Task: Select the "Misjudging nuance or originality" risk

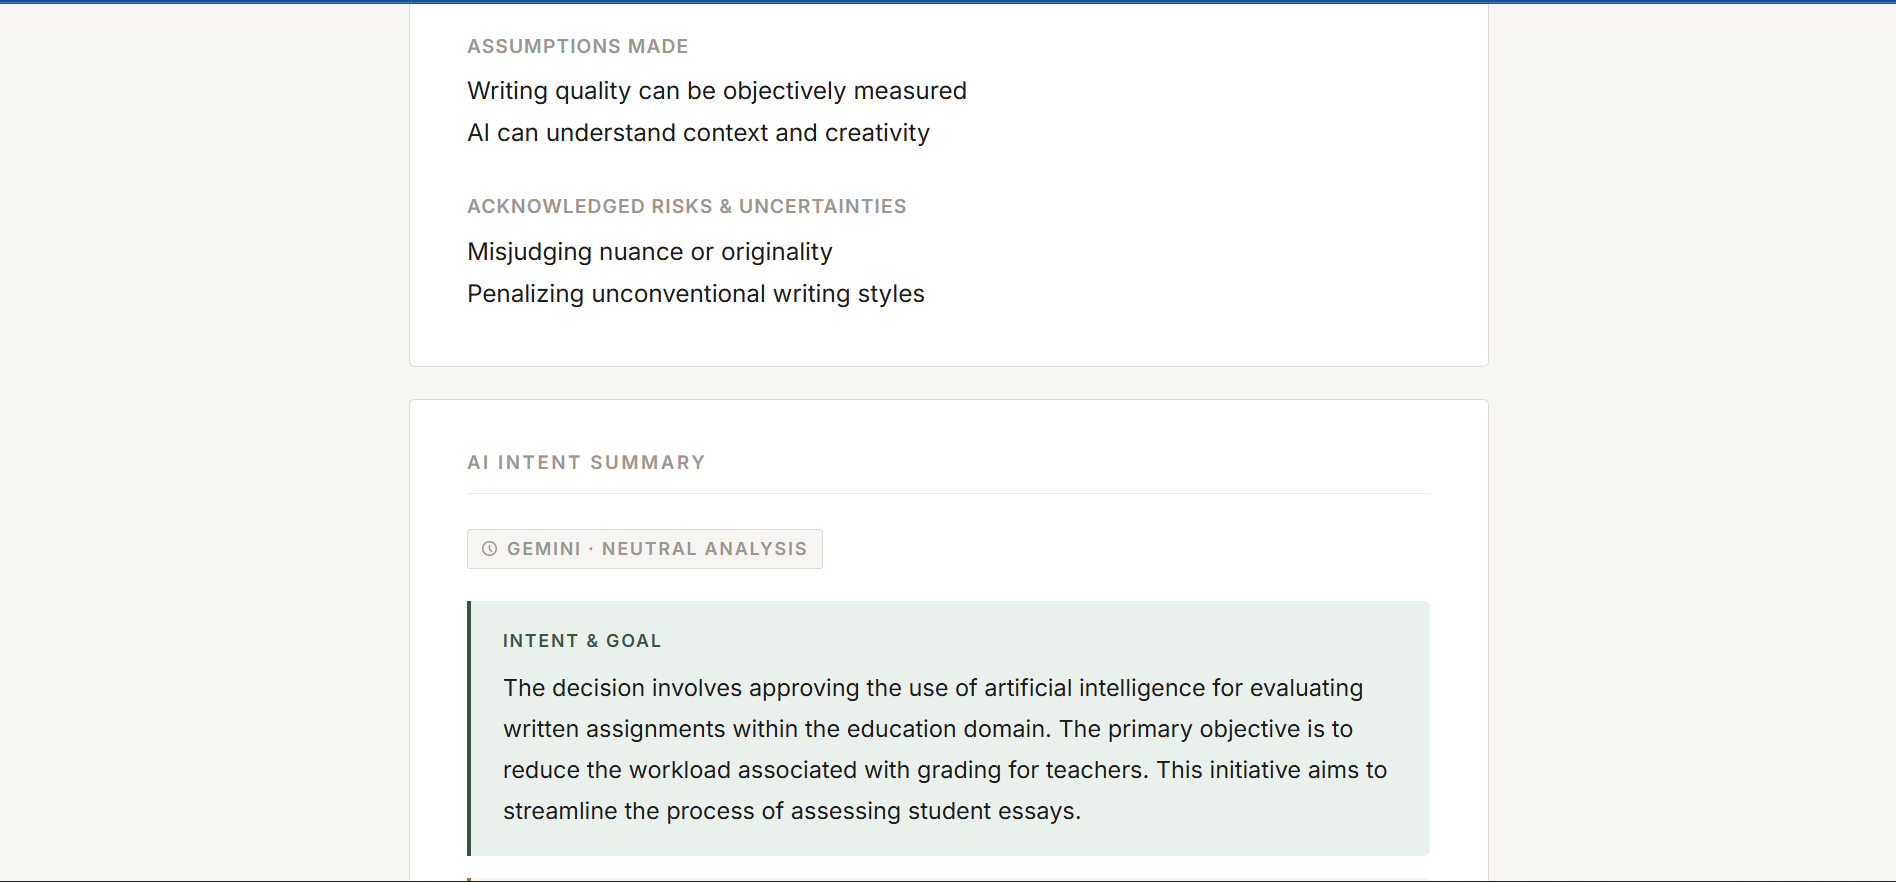Action: pos(649,252)
